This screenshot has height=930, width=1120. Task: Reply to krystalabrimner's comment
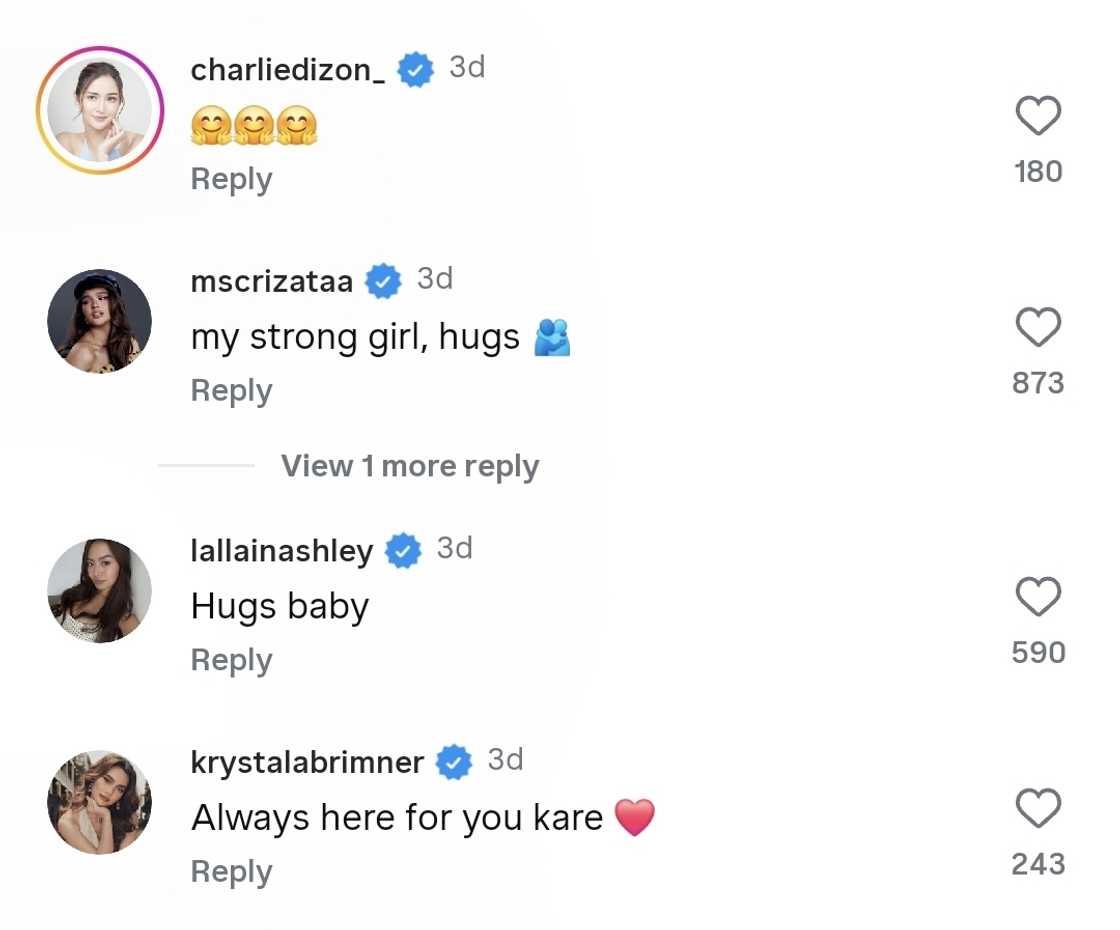(231, 870)
